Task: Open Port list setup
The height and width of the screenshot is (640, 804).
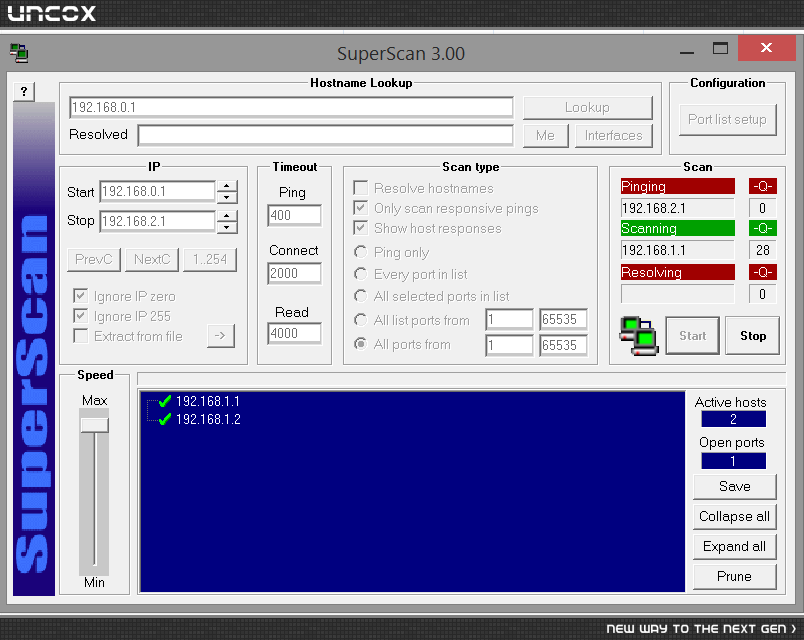Action: (x=728, y=119)
